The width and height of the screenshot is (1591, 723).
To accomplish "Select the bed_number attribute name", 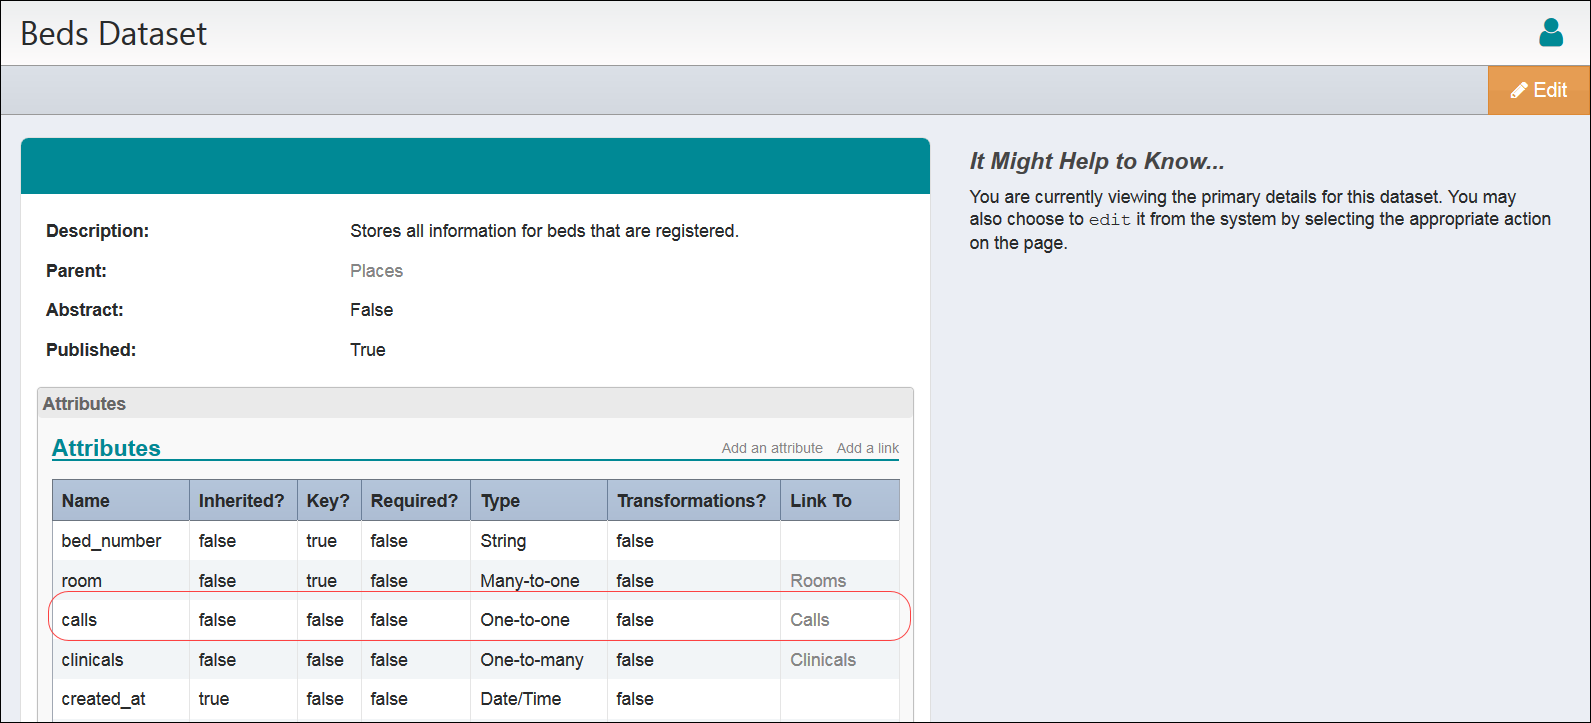I will (x=111, y=541).
